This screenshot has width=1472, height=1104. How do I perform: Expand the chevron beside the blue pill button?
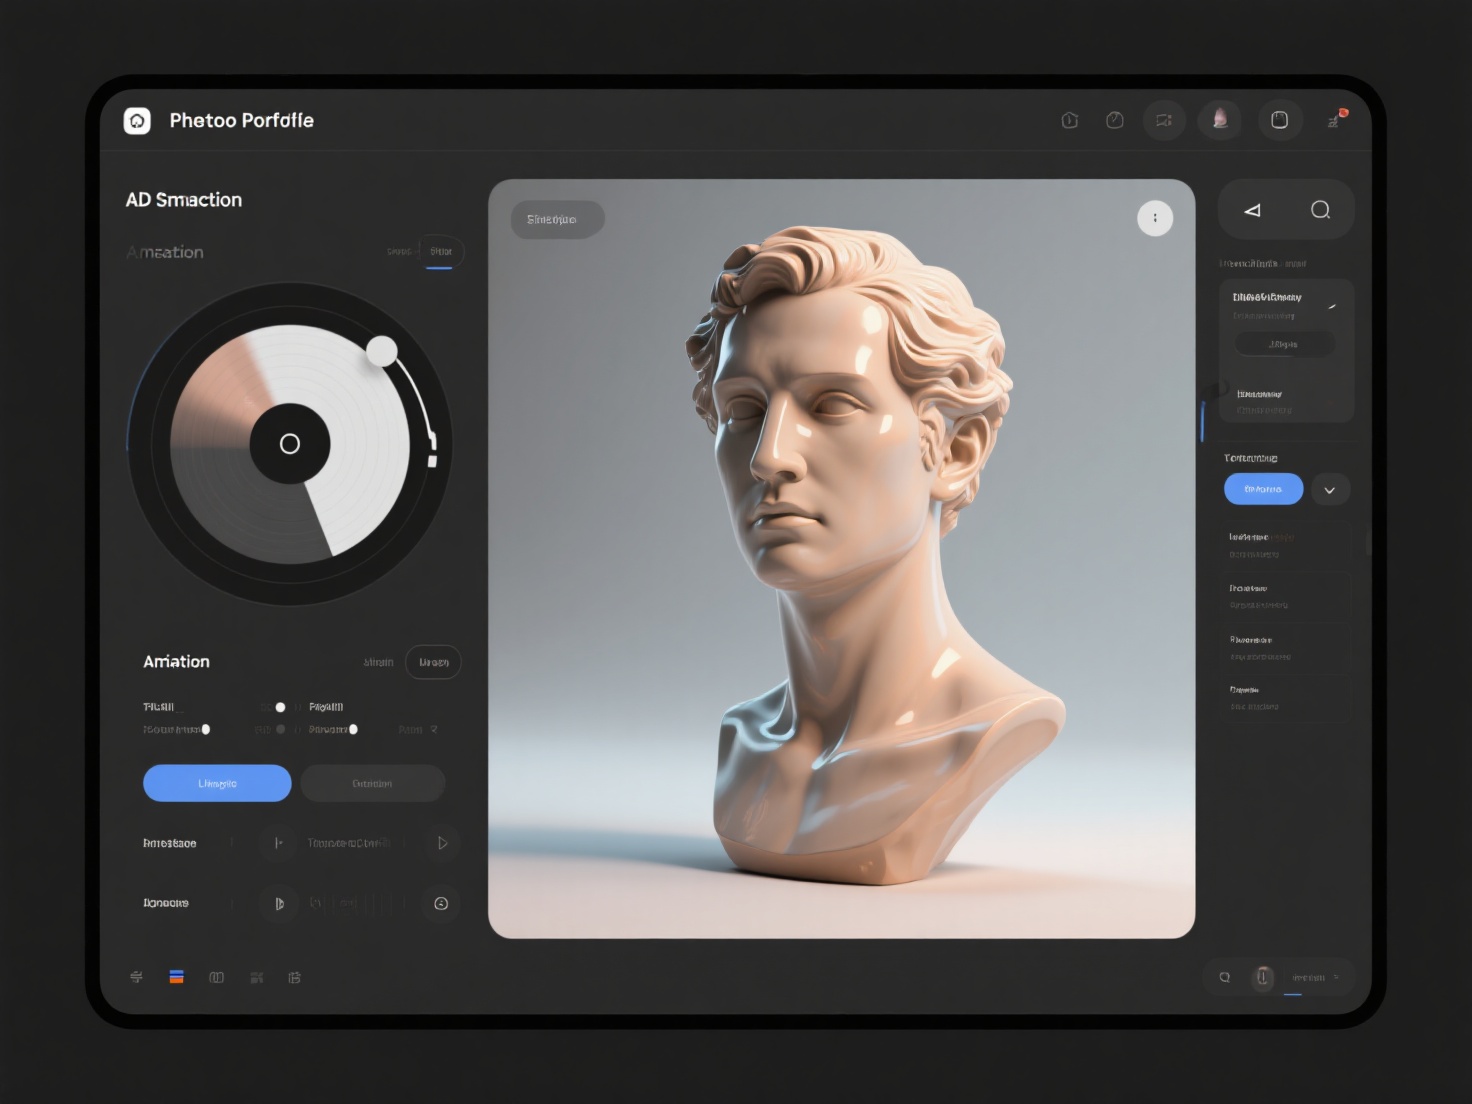pyautogui.click(x=1330, y=489)
